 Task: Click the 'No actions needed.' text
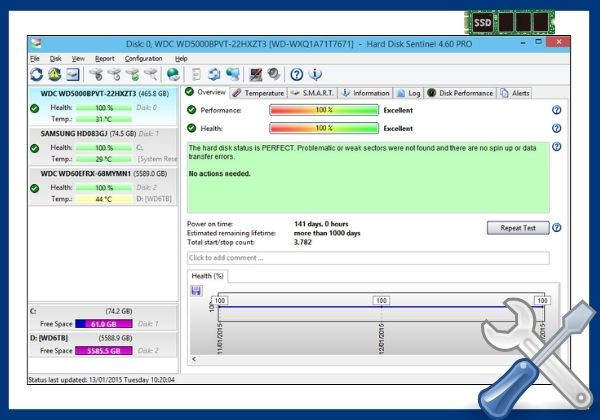(x=219, y=174)
